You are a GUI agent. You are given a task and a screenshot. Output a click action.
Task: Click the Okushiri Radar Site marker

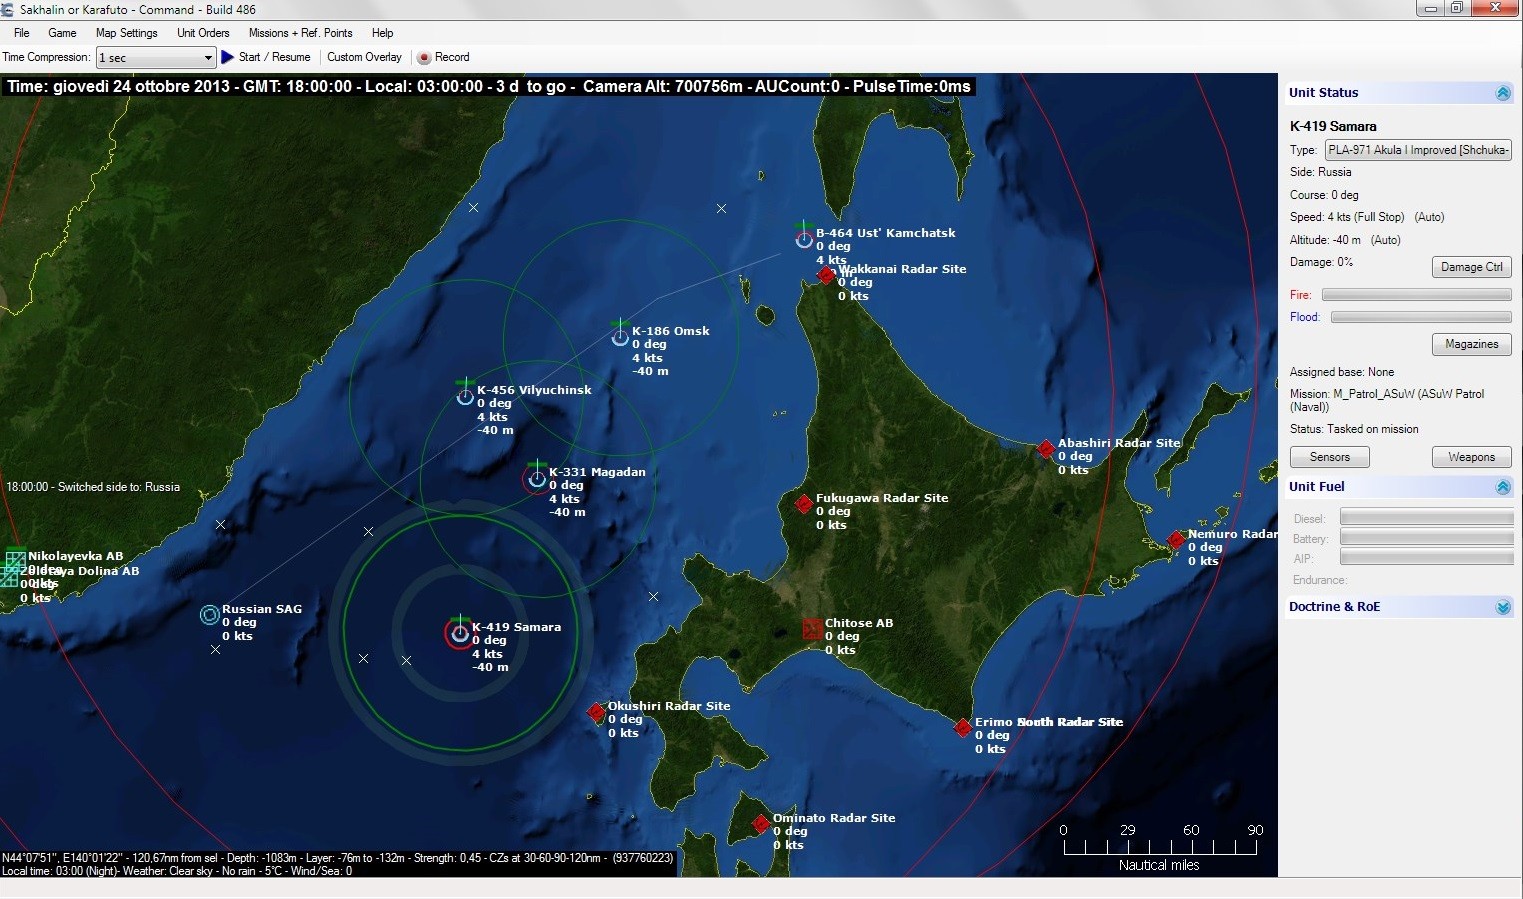597,712
